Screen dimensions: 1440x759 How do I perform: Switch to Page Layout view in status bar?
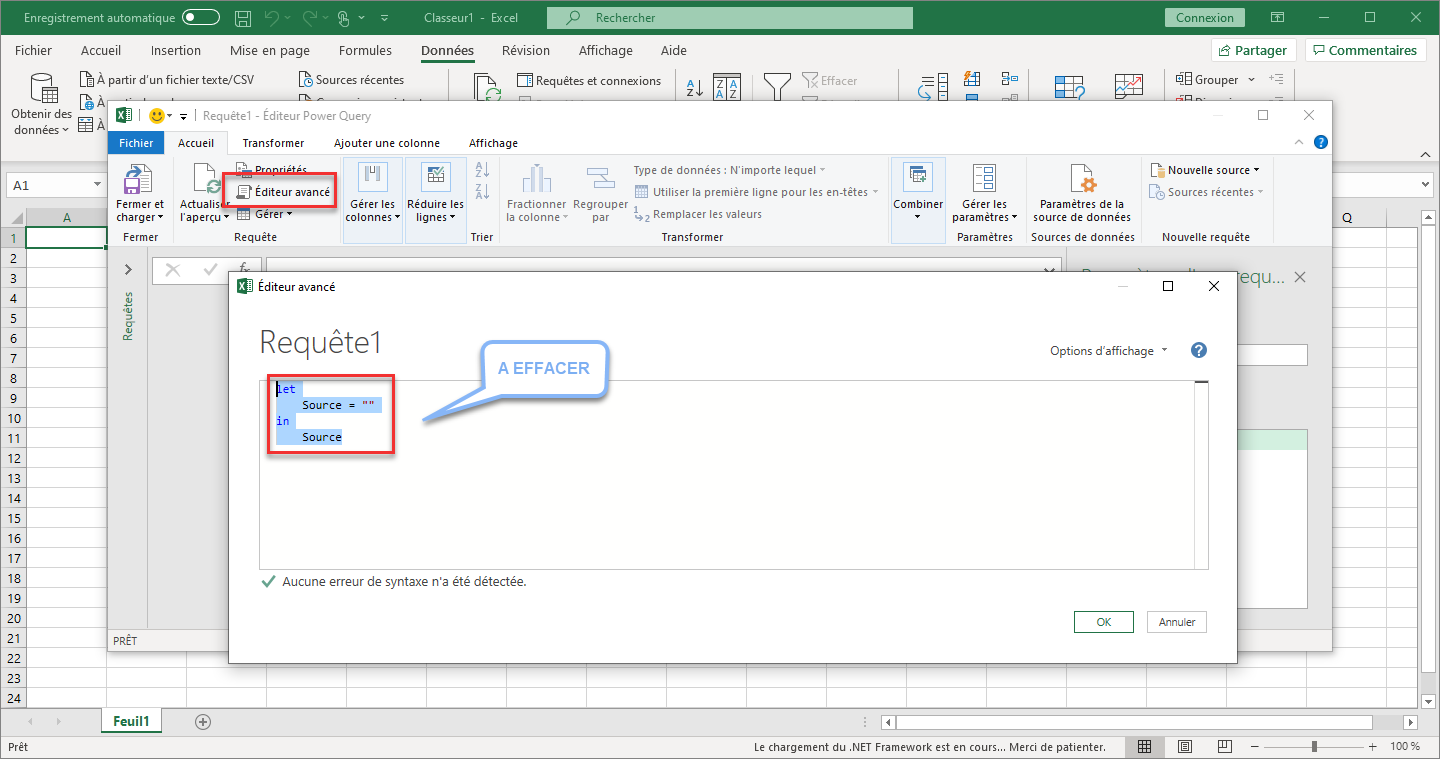click(1184, 747)
